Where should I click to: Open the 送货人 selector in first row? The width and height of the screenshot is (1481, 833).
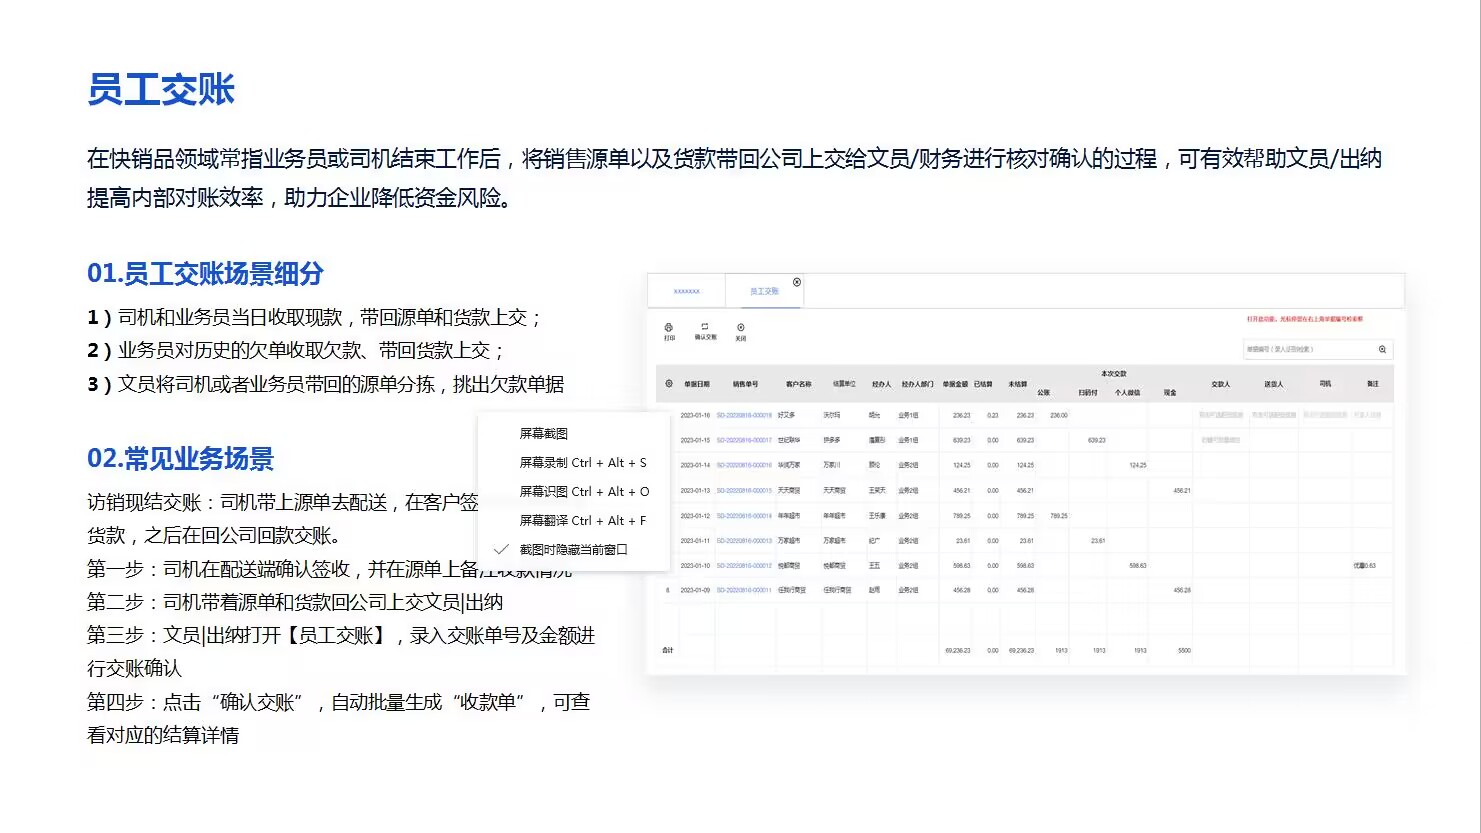click(x=1273, y=415)
